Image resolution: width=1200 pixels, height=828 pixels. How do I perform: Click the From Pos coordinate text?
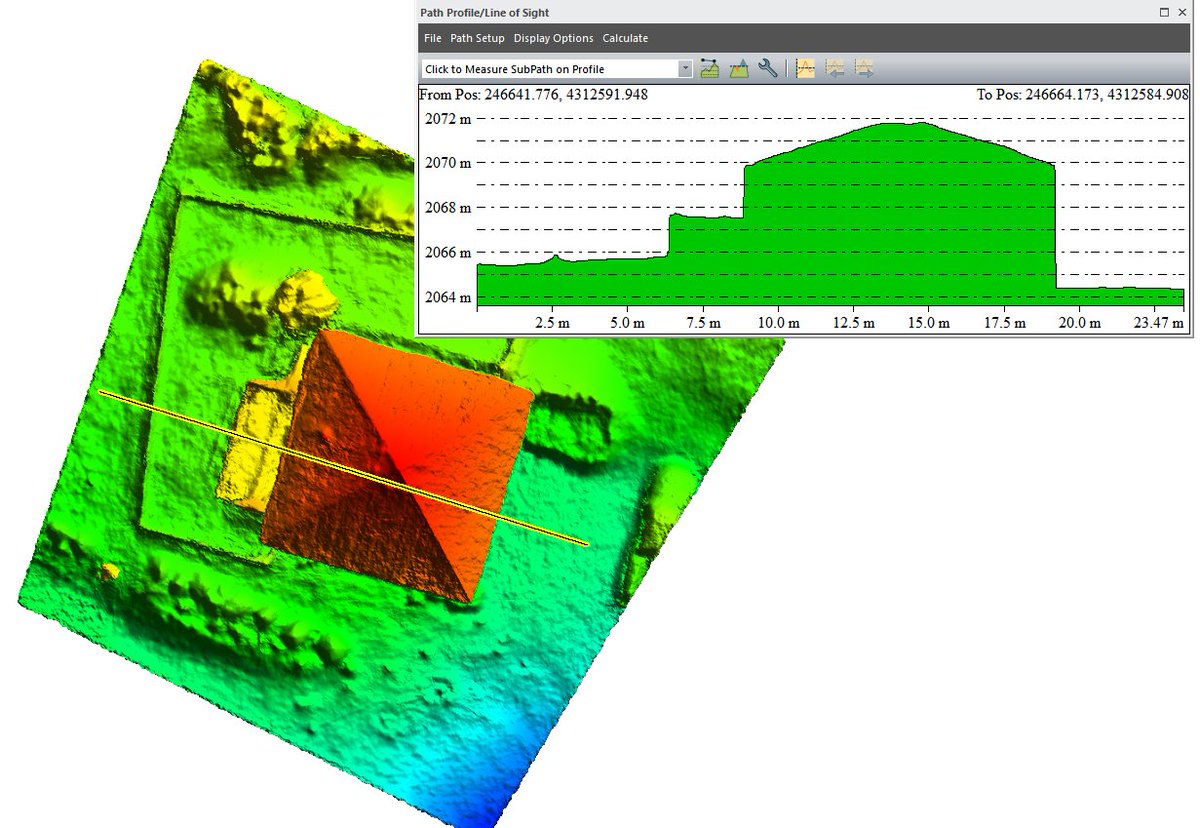pos(536,93)
